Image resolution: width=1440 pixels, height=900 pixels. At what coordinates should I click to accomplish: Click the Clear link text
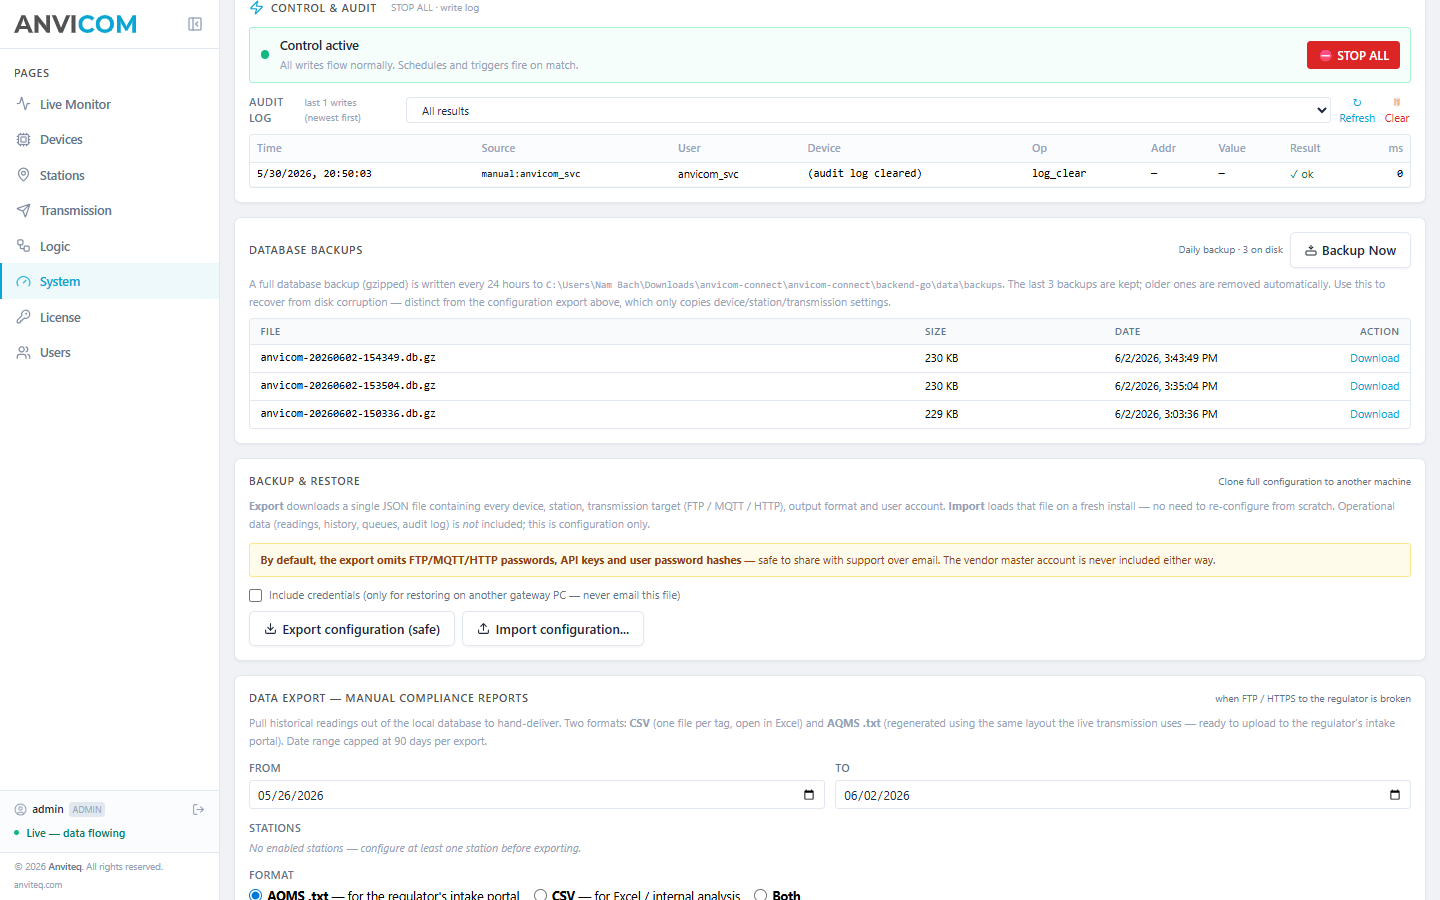click(x=1397, y=118)
